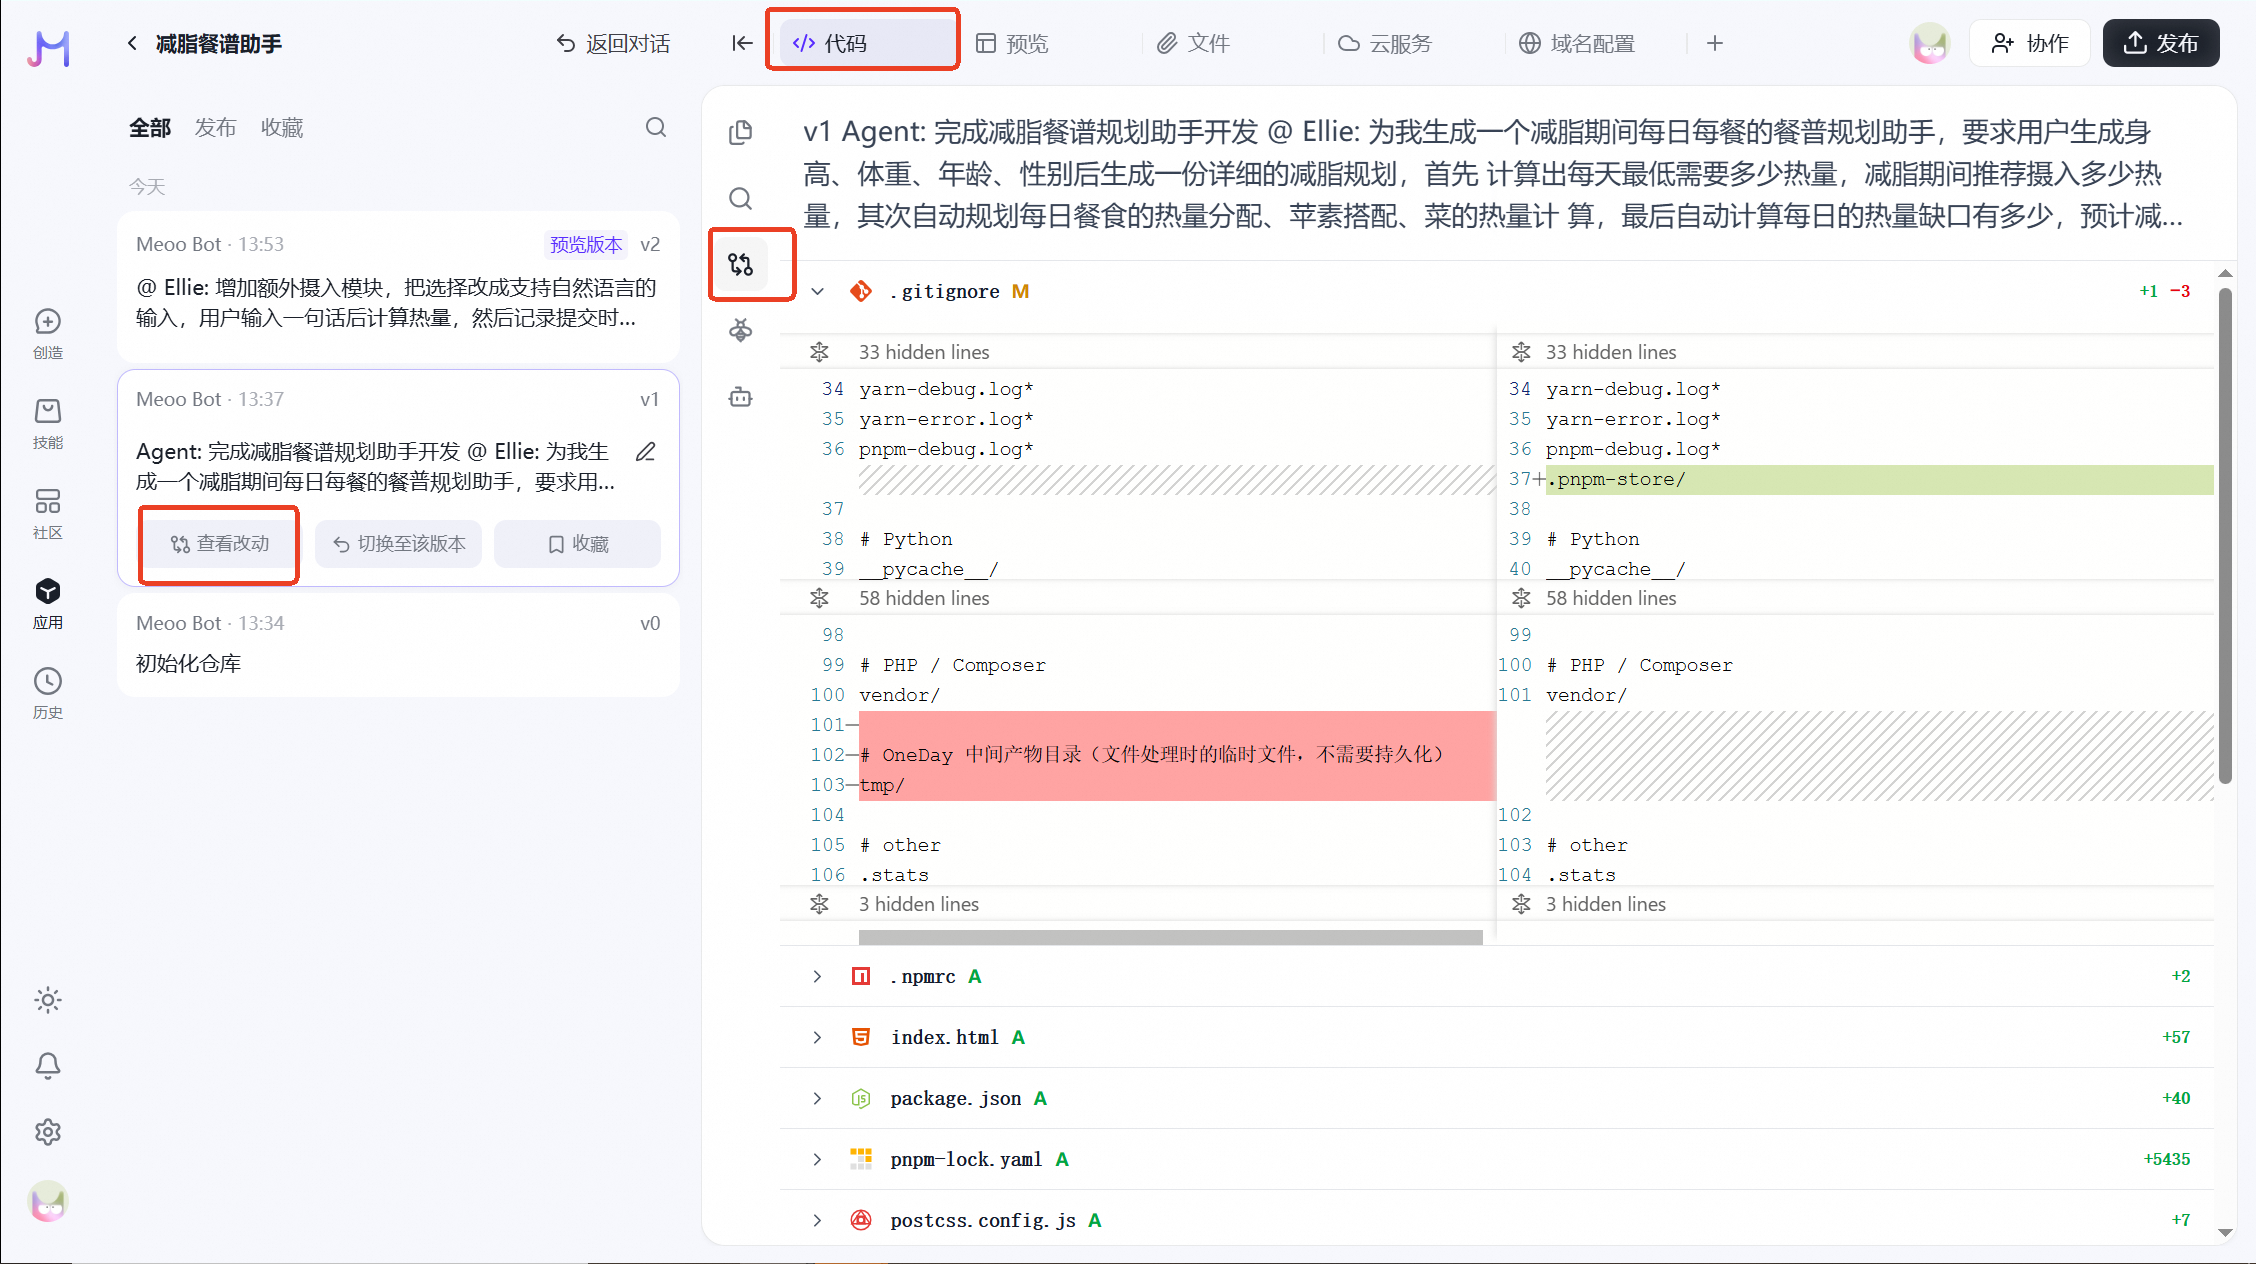
Task: Collapse the .gitignore diff section
Action: 818,291
